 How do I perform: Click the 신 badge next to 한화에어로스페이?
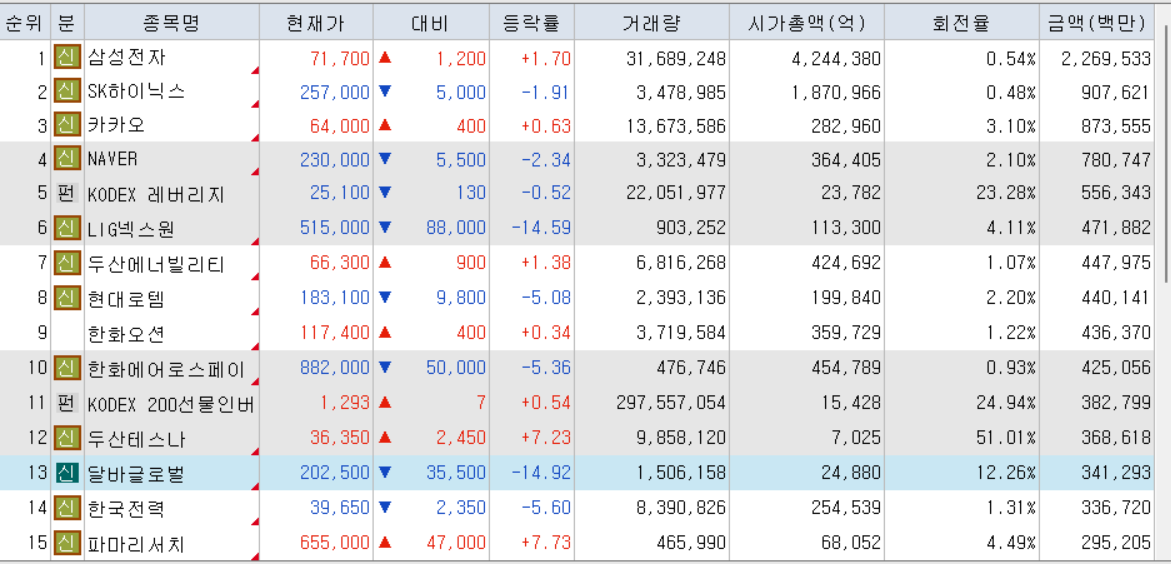tap(67, 368)
